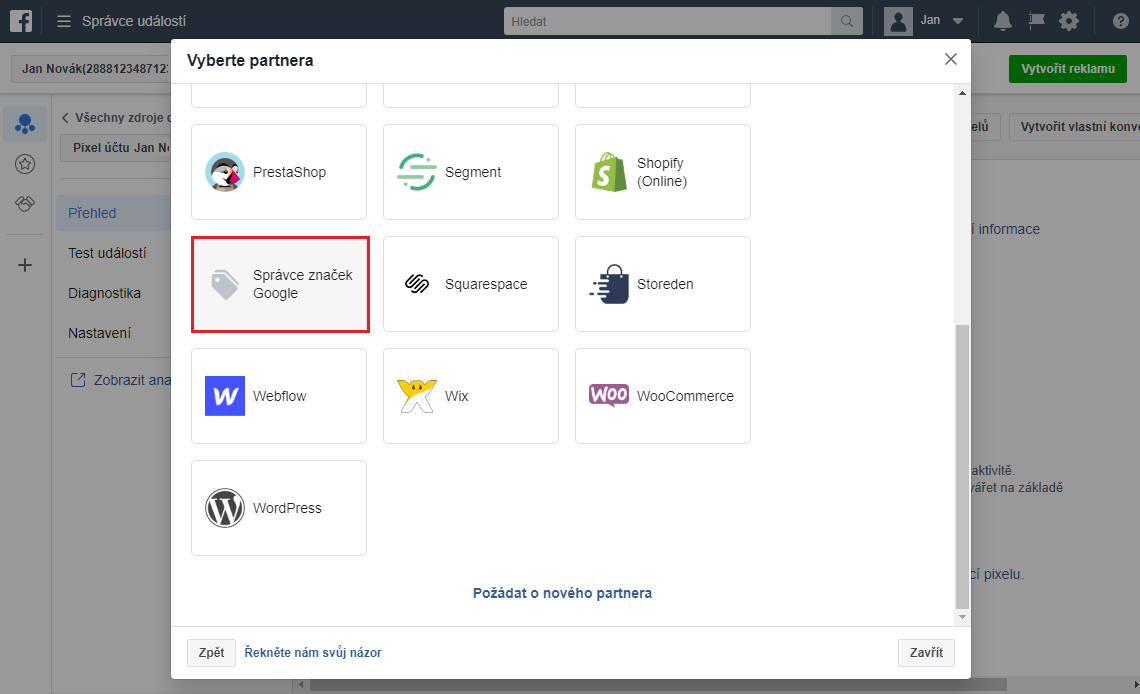1140x694 pixels.
Task: Open Test událostí tab in sidebar
Action: coord(107,253)
